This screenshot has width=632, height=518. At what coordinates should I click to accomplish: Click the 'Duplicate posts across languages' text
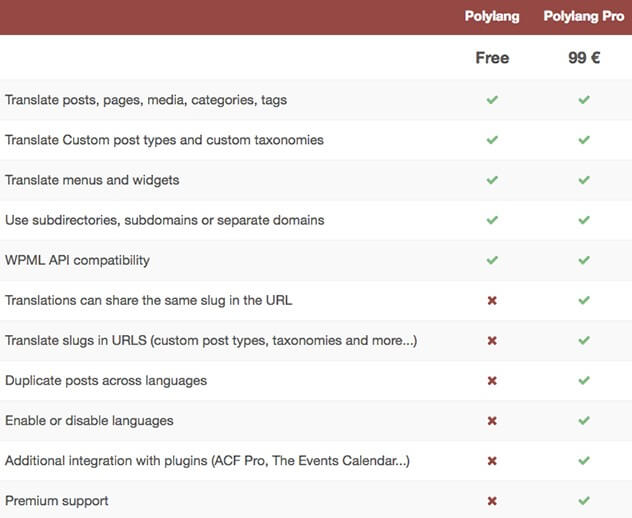click(x=104, y=381)
